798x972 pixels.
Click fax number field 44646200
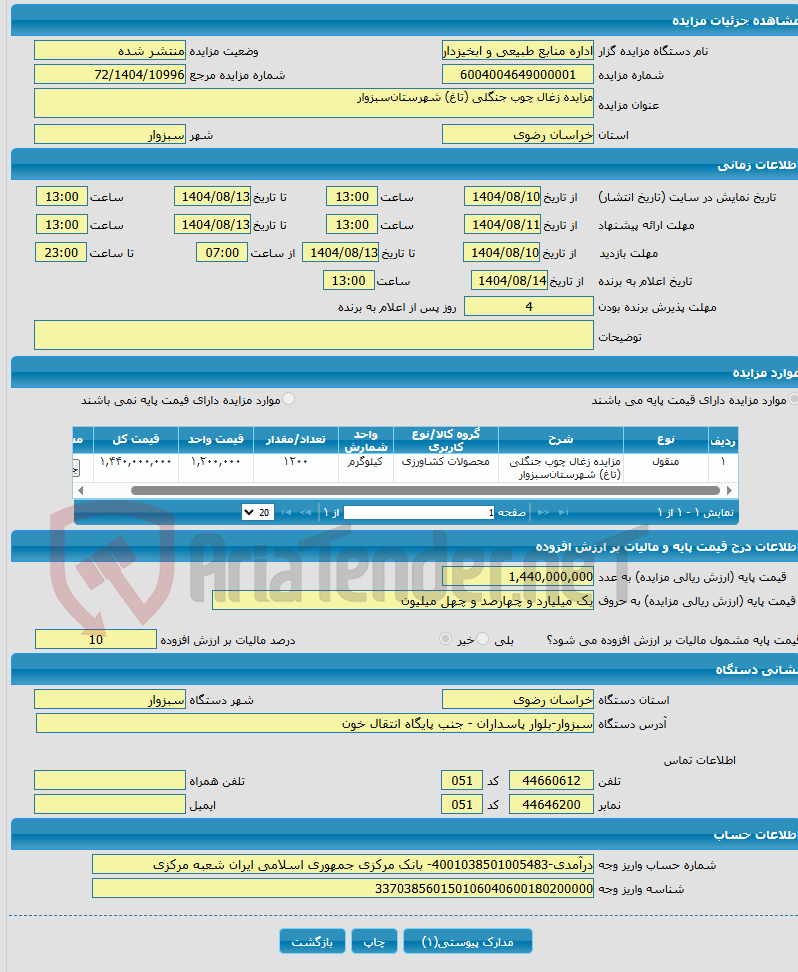(x=551, y=804)
